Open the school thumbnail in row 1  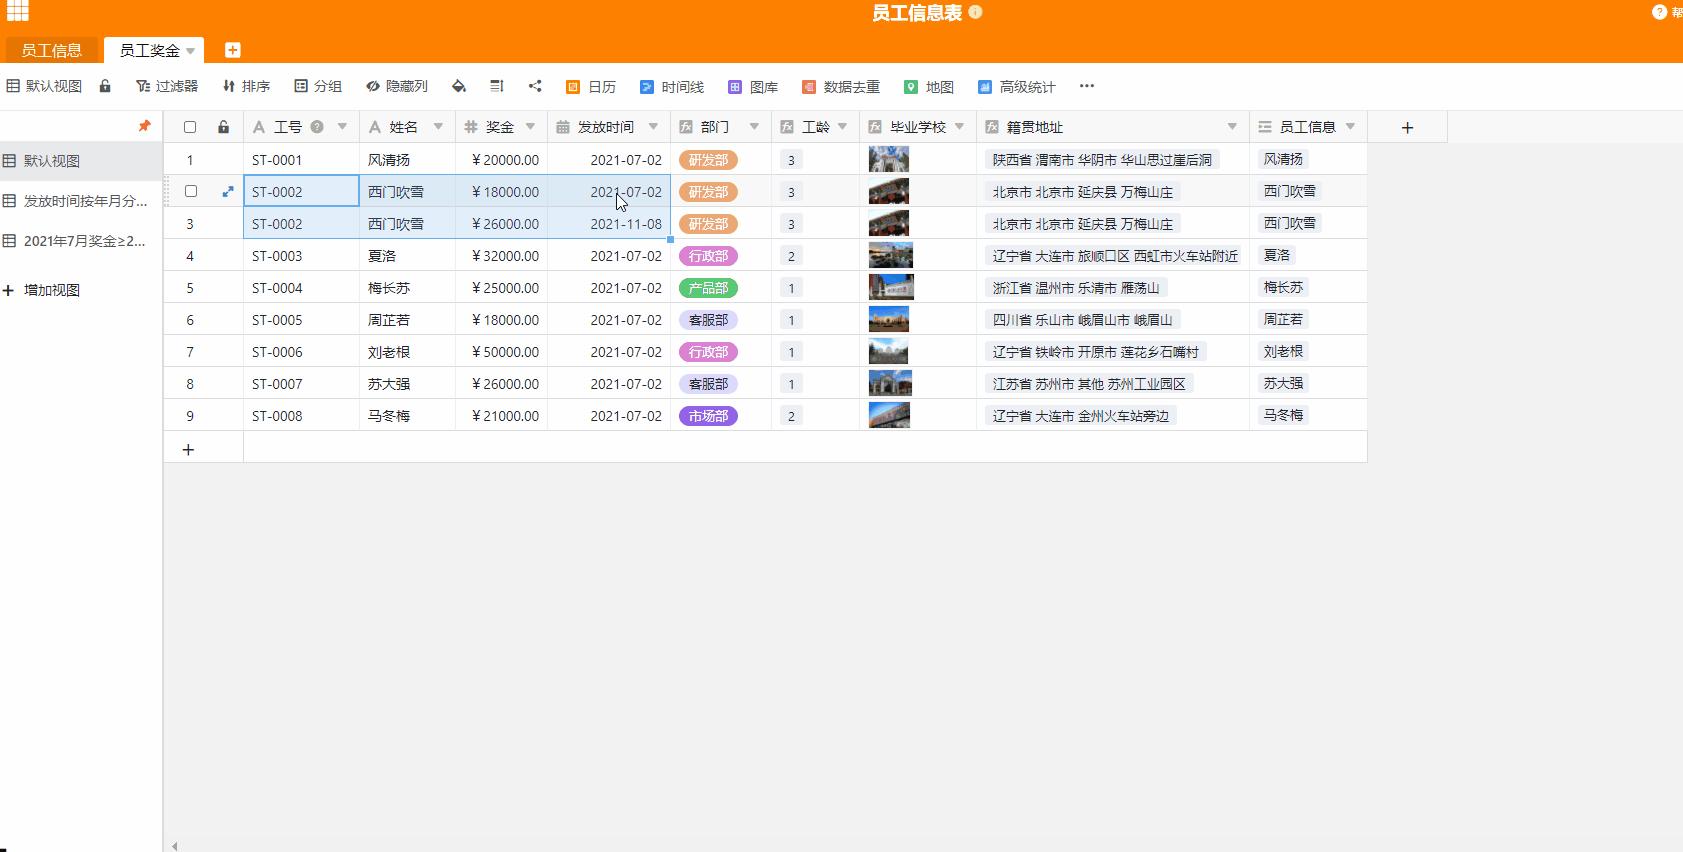(889, 159)
